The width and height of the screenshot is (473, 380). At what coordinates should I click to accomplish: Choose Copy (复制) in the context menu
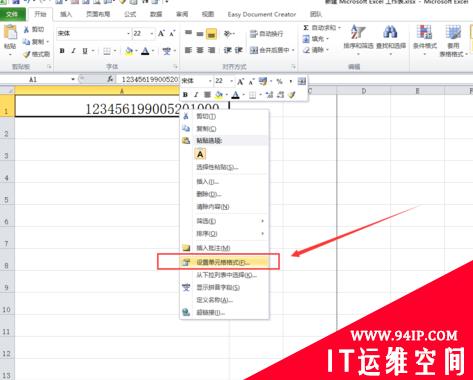click(224, 129)
